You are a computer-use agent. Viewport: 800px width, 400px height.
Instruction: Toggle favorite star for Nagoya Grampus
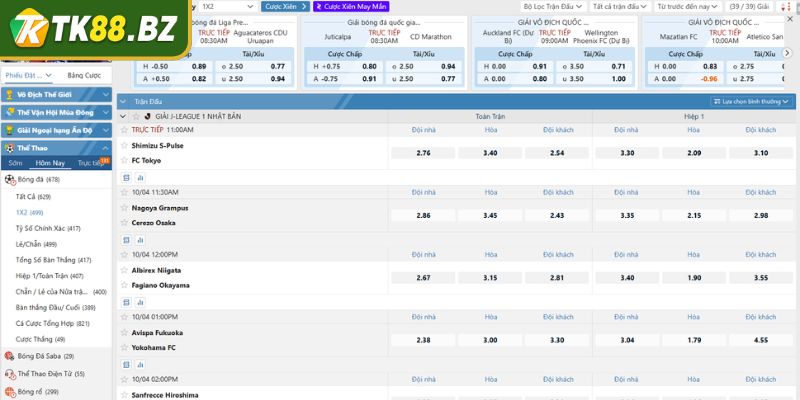(x=124, y=207)
